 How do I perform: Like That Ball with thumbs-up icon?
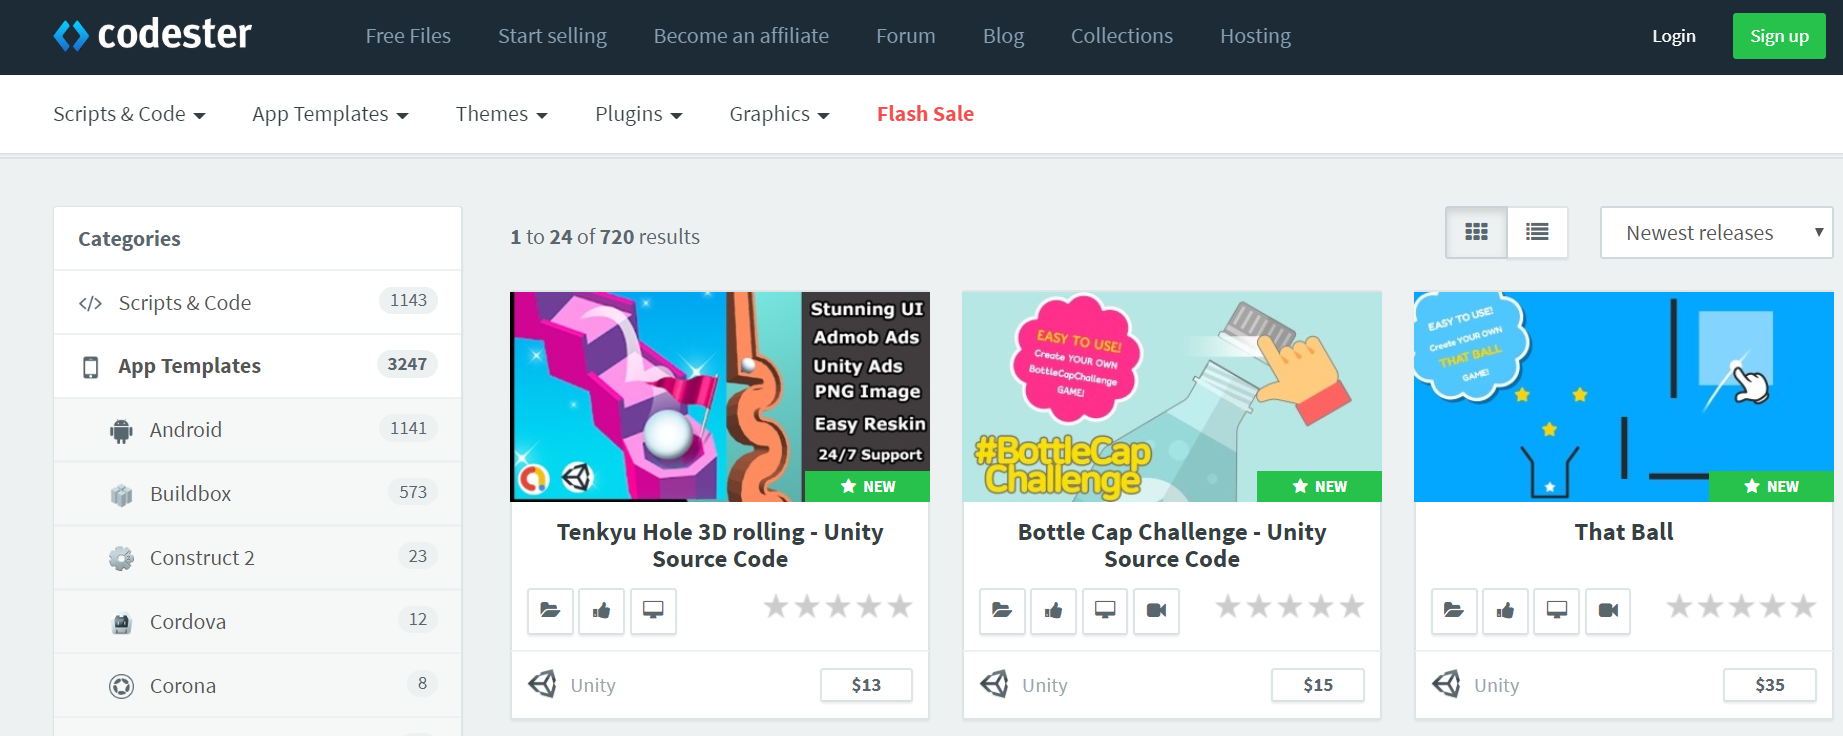click(1505, 611)
